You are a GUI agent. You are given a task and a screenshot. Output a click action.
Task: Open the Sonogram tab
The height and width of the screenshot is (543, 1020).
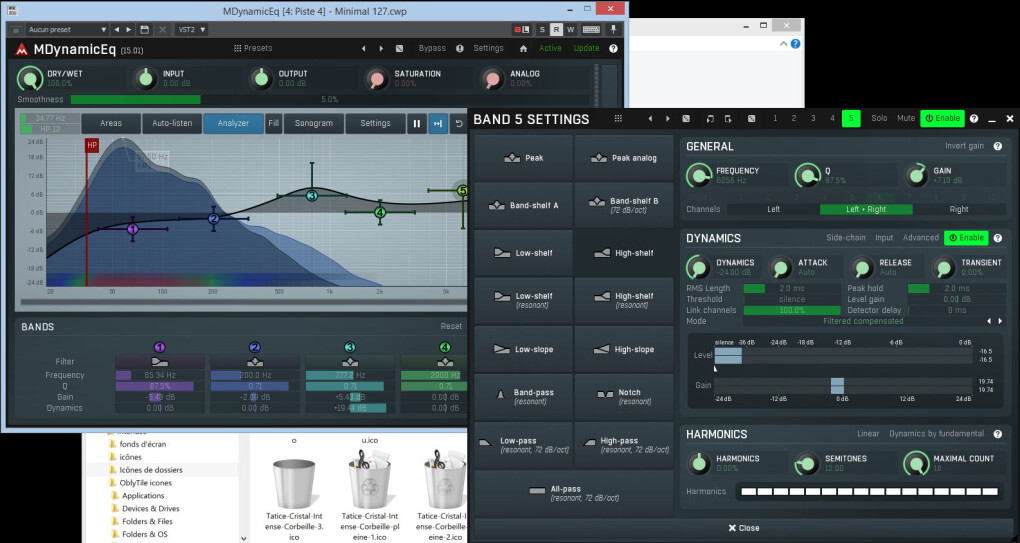[314, 123]
